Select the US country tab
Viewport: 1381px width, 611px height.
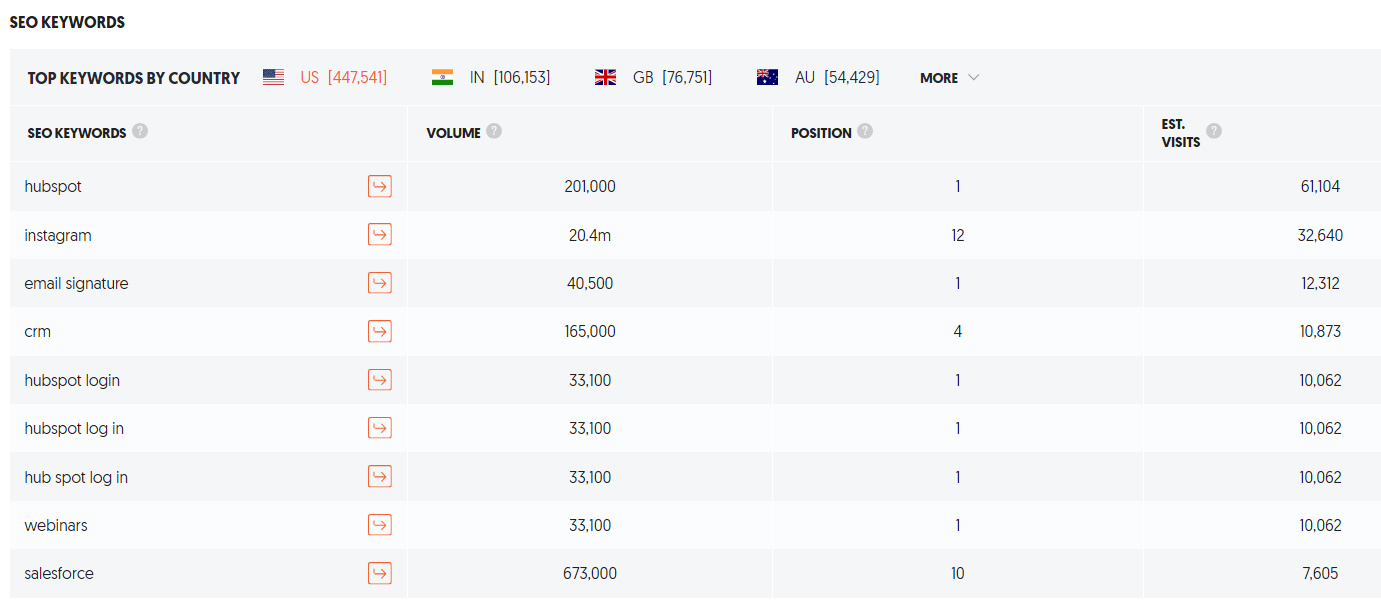325,78
